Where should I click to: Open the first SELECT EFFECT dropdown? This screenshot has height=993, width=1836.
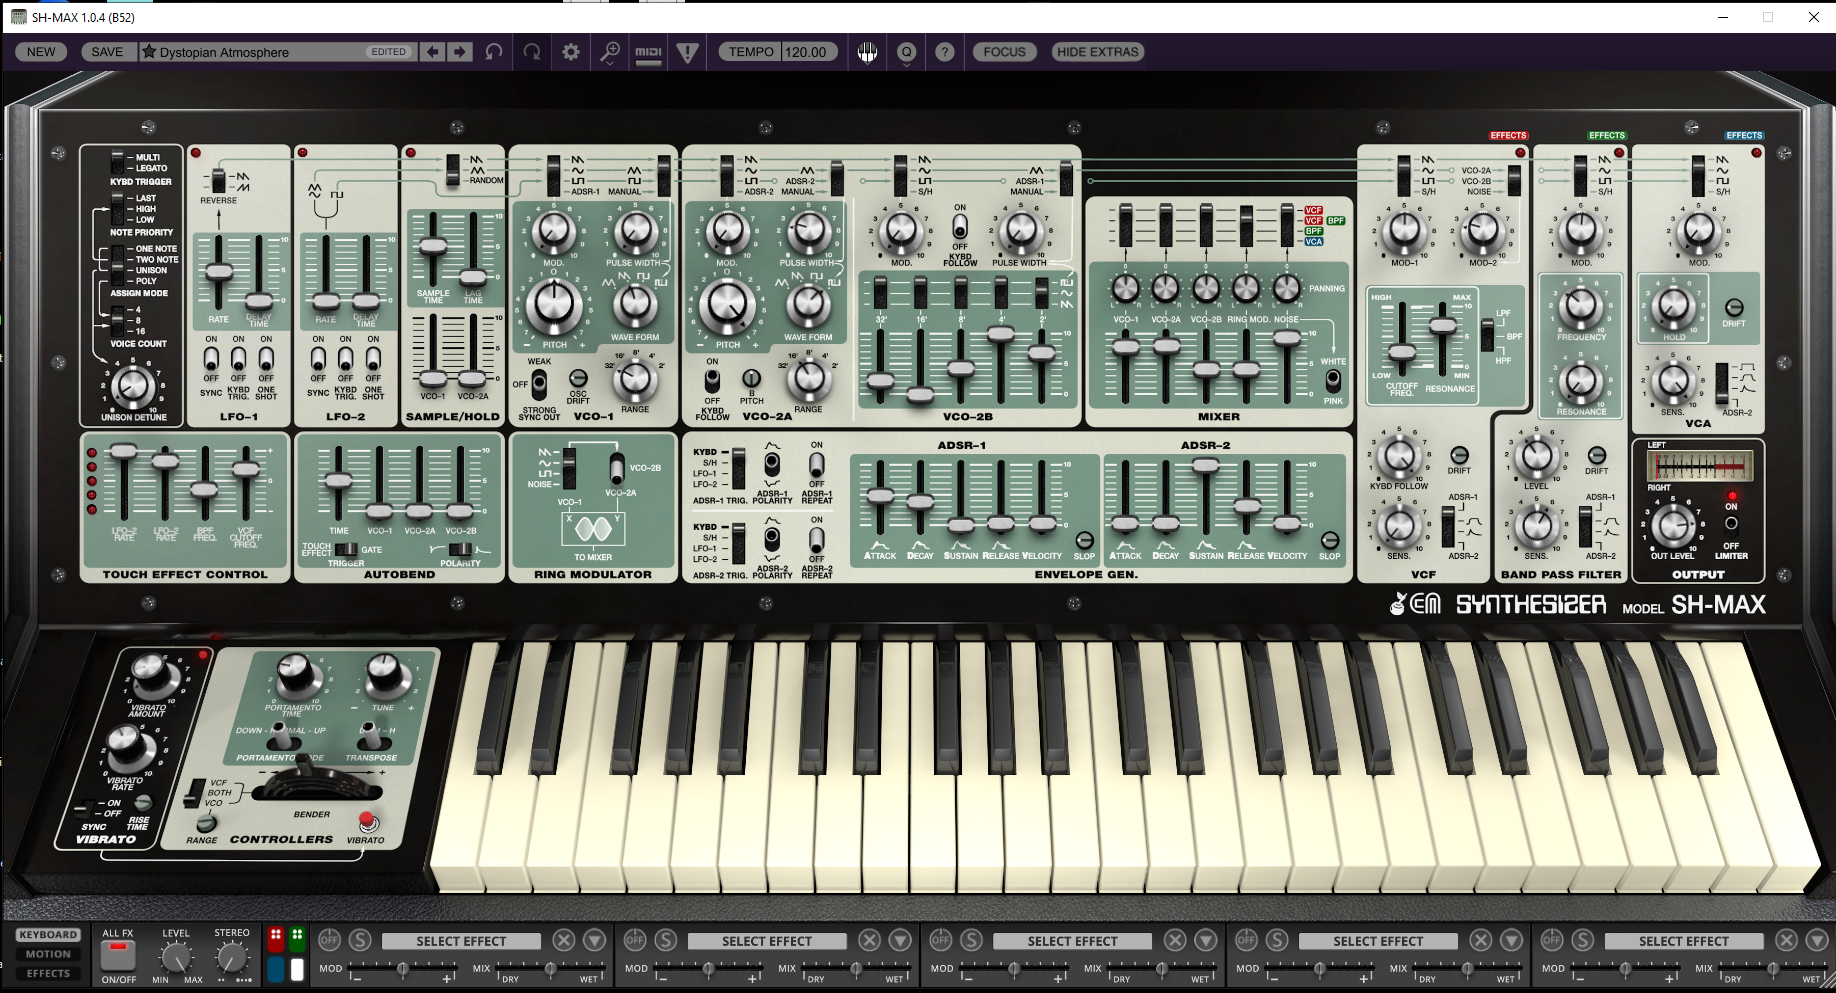pos(461,941)
